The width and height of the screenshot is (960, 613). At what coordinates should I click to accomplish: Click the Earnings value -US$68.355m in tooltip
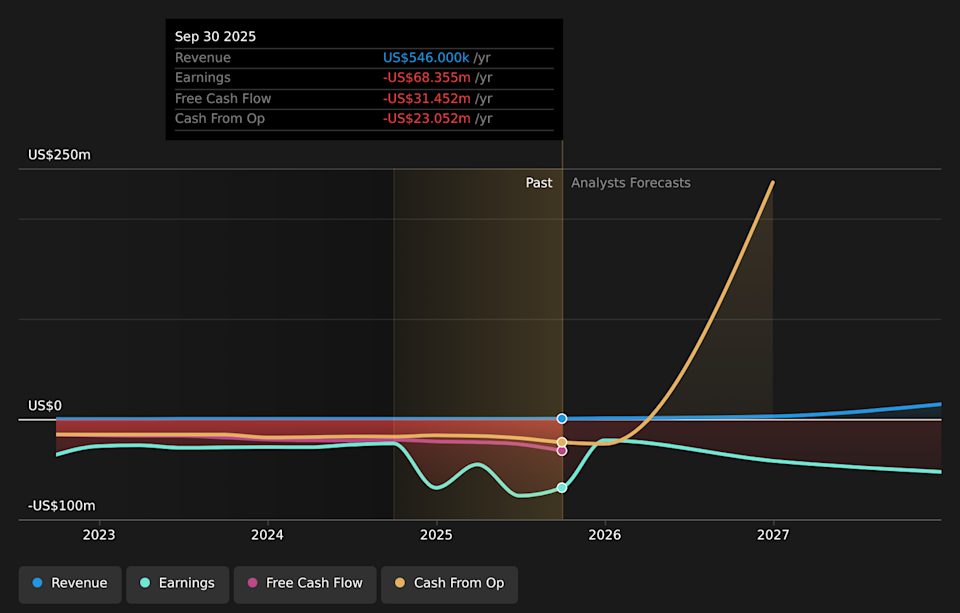(x=426, y=78)
